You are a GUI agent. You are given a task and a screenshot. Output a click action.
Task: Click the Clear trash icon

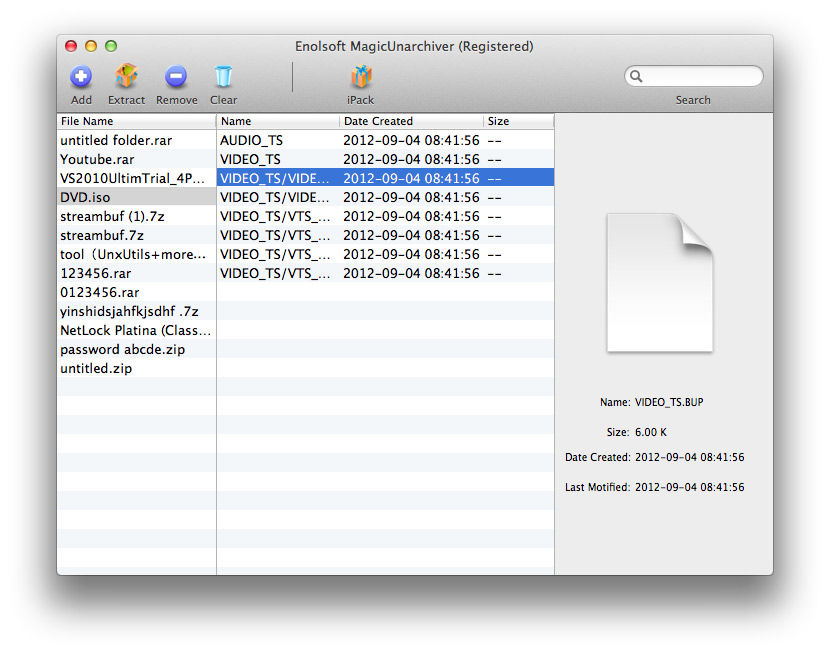(x=223, y=76)
